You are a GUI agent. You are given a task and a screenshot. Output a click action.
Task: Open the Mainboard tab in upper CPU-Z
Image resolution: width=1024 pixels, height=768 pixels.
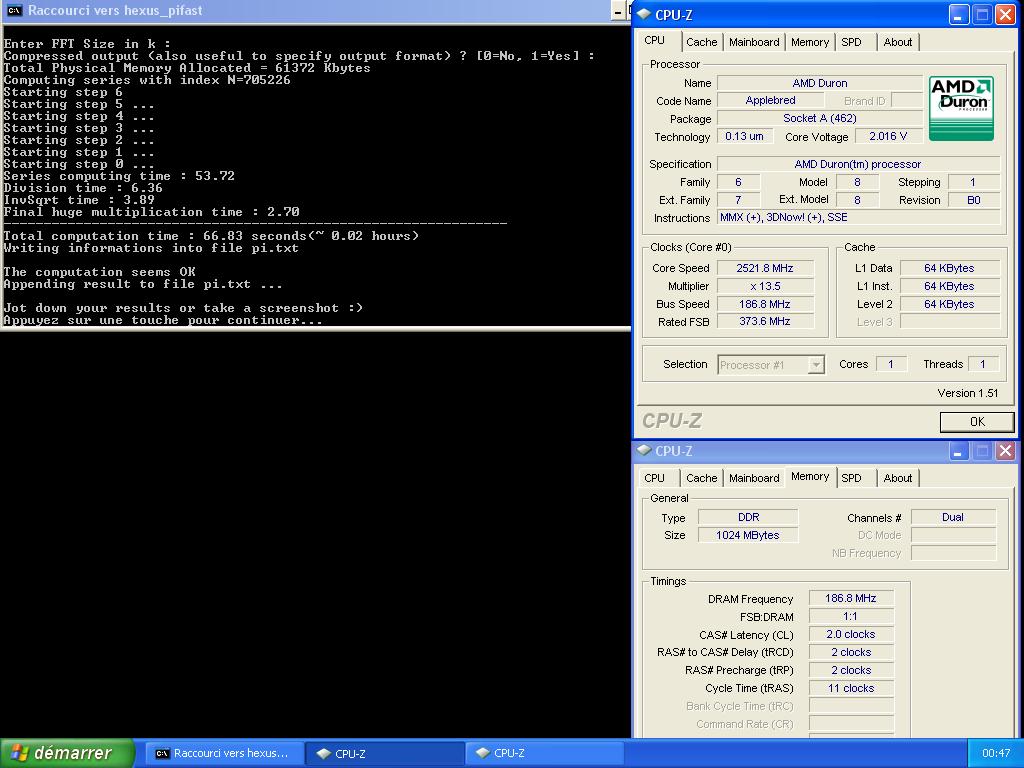click(x=754, y=42)
